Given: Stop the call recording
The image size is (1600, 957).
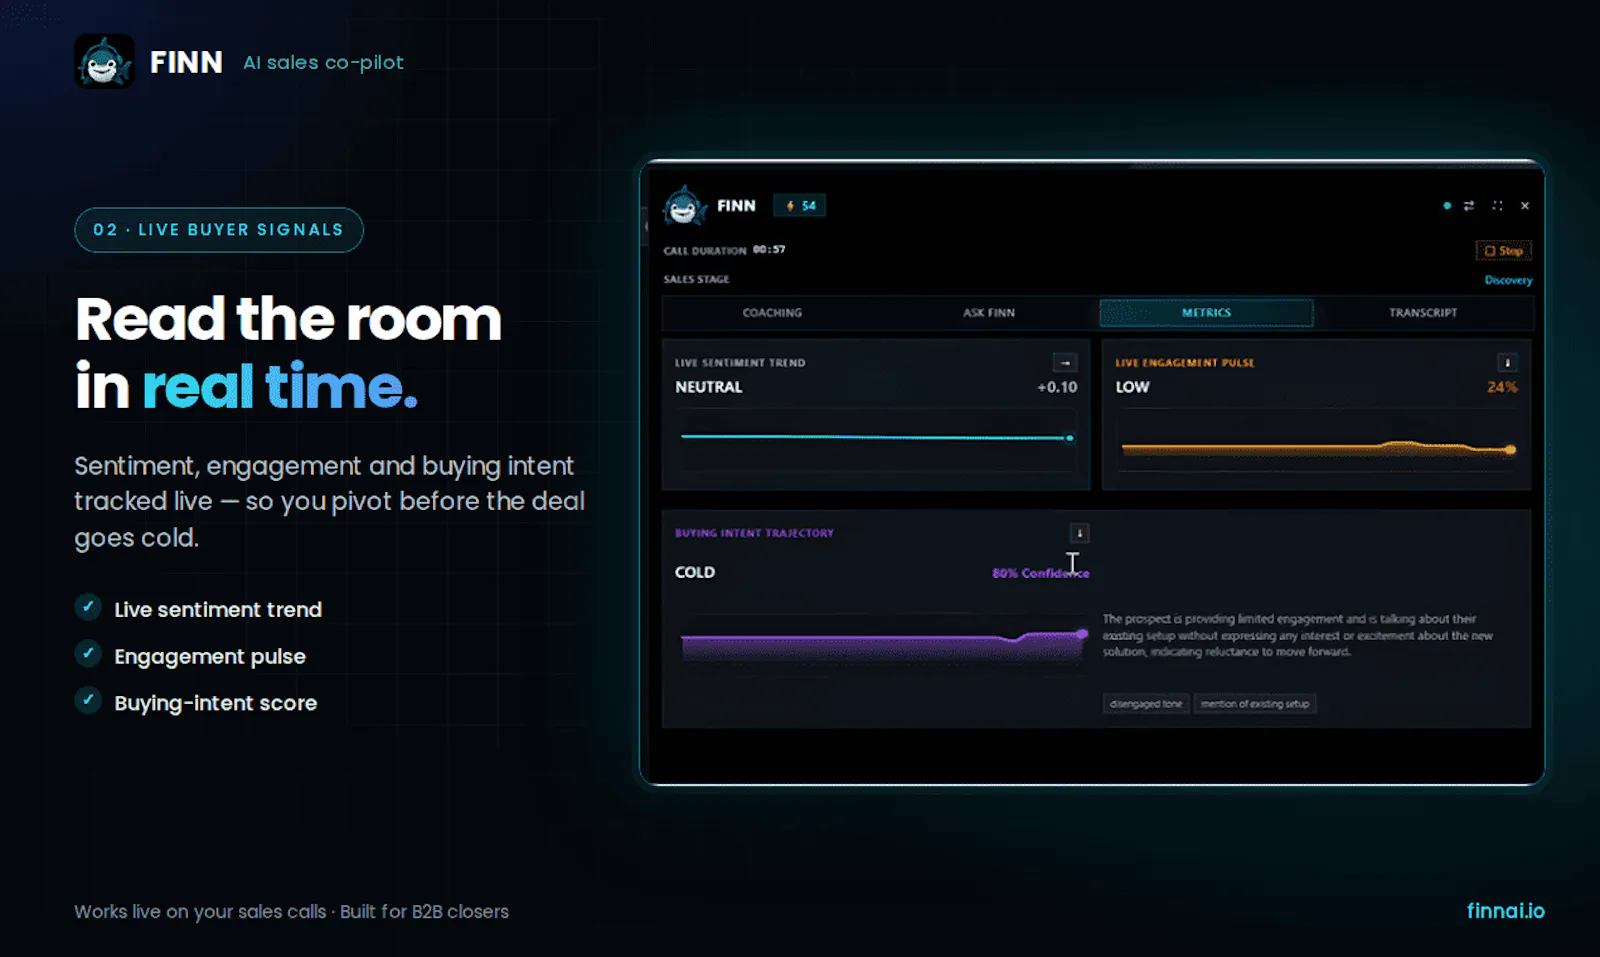Looking at the screenshot, I should (1504, 251).
